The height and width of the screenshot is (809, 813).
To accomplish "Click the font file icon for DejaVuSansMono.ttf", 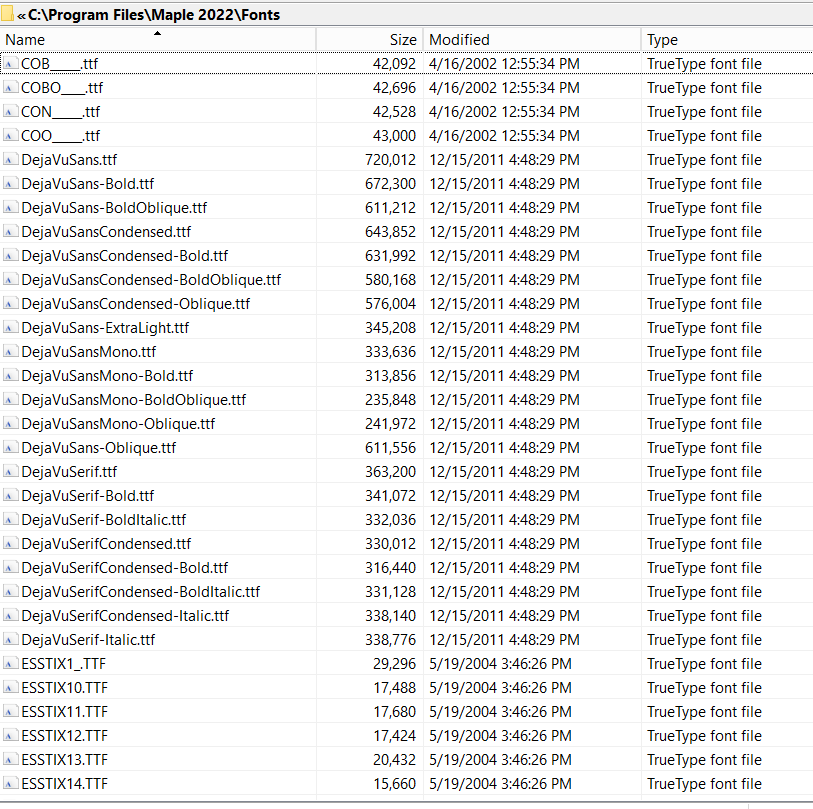I will pyautogui.click(x=10, y=352).
